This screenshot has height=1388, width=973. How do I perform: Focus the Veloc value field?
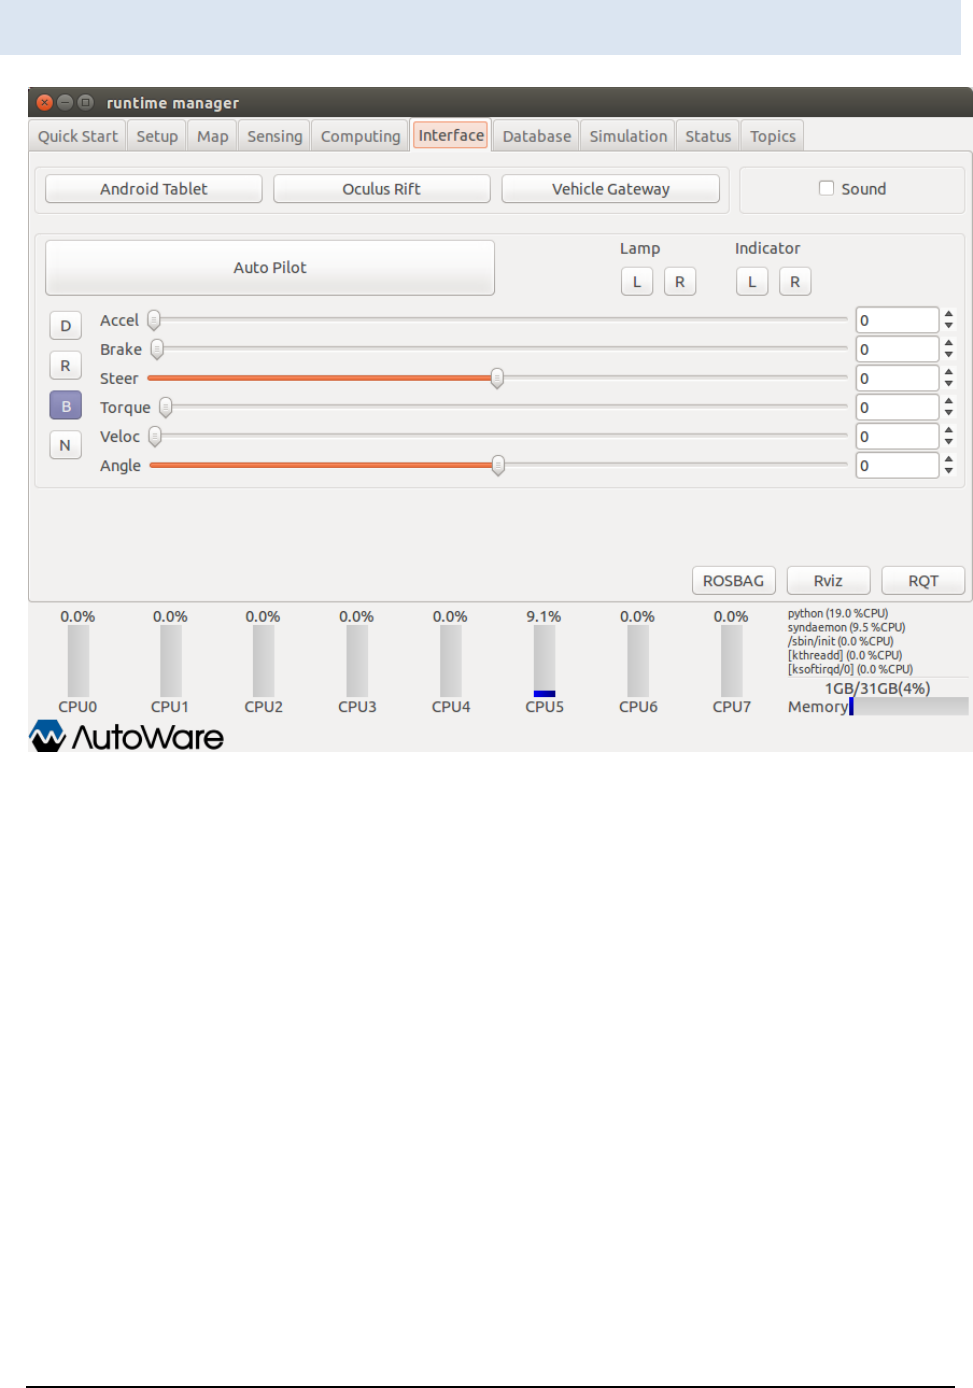897,436
